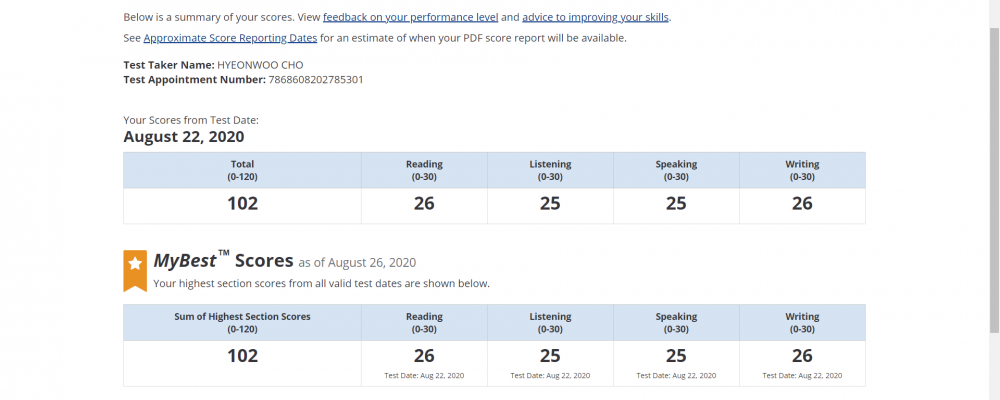Click the MyBest Writing test date text

802,376
